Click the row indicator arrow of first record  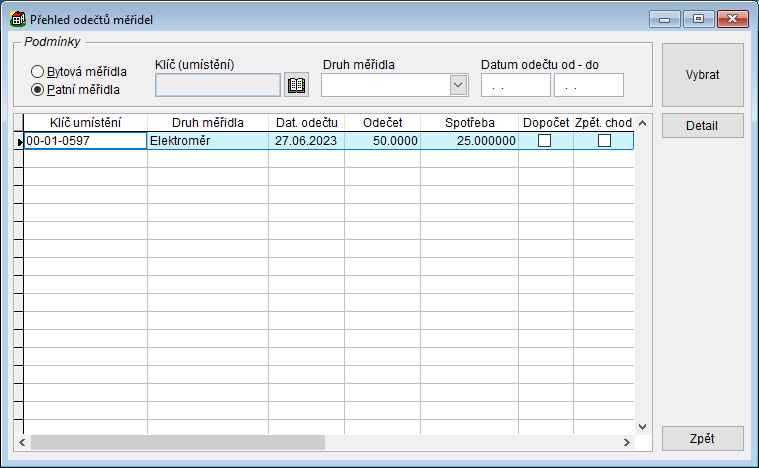click(18, 142)
